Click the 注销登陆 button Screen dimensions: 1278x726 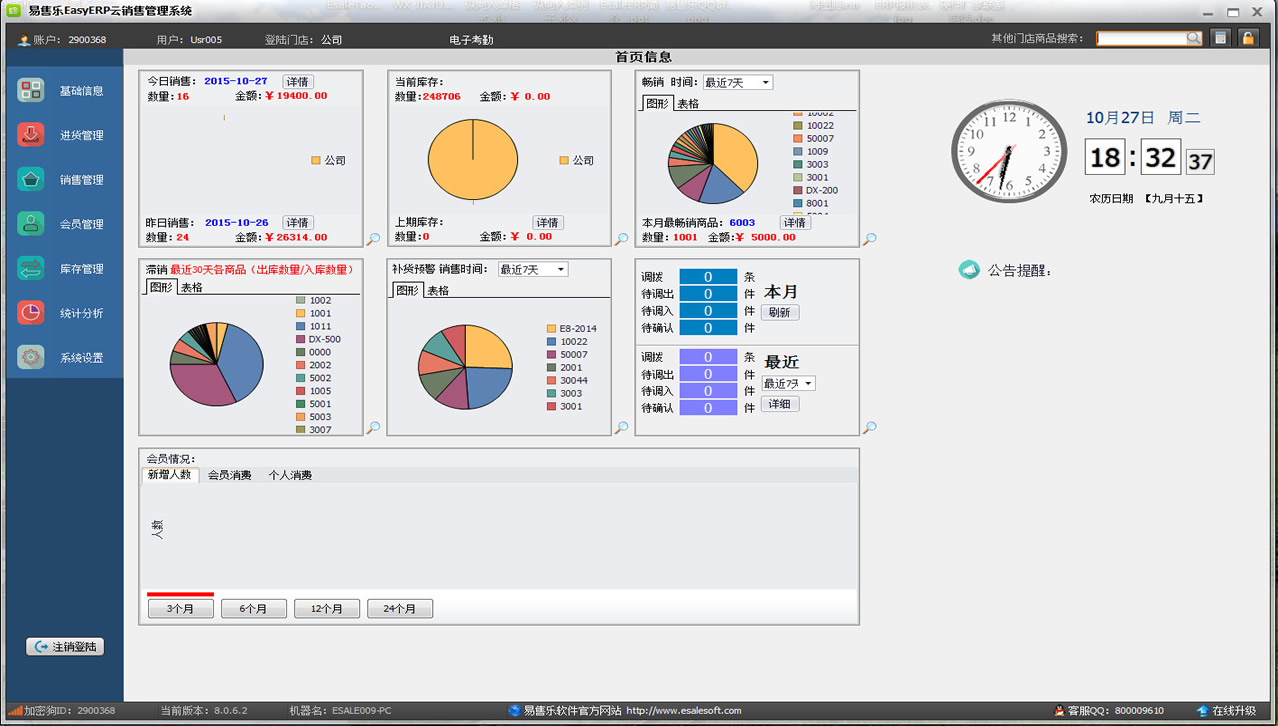pos(65,647)
